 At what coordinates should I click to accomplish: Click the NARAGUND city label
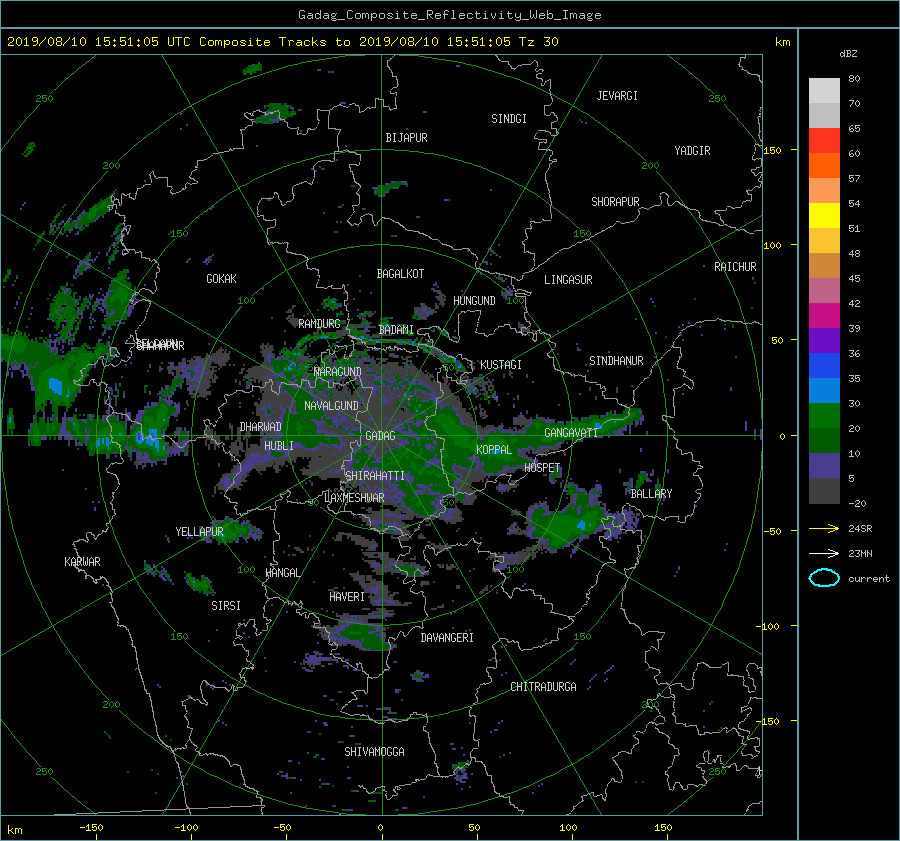pos(338,371)
